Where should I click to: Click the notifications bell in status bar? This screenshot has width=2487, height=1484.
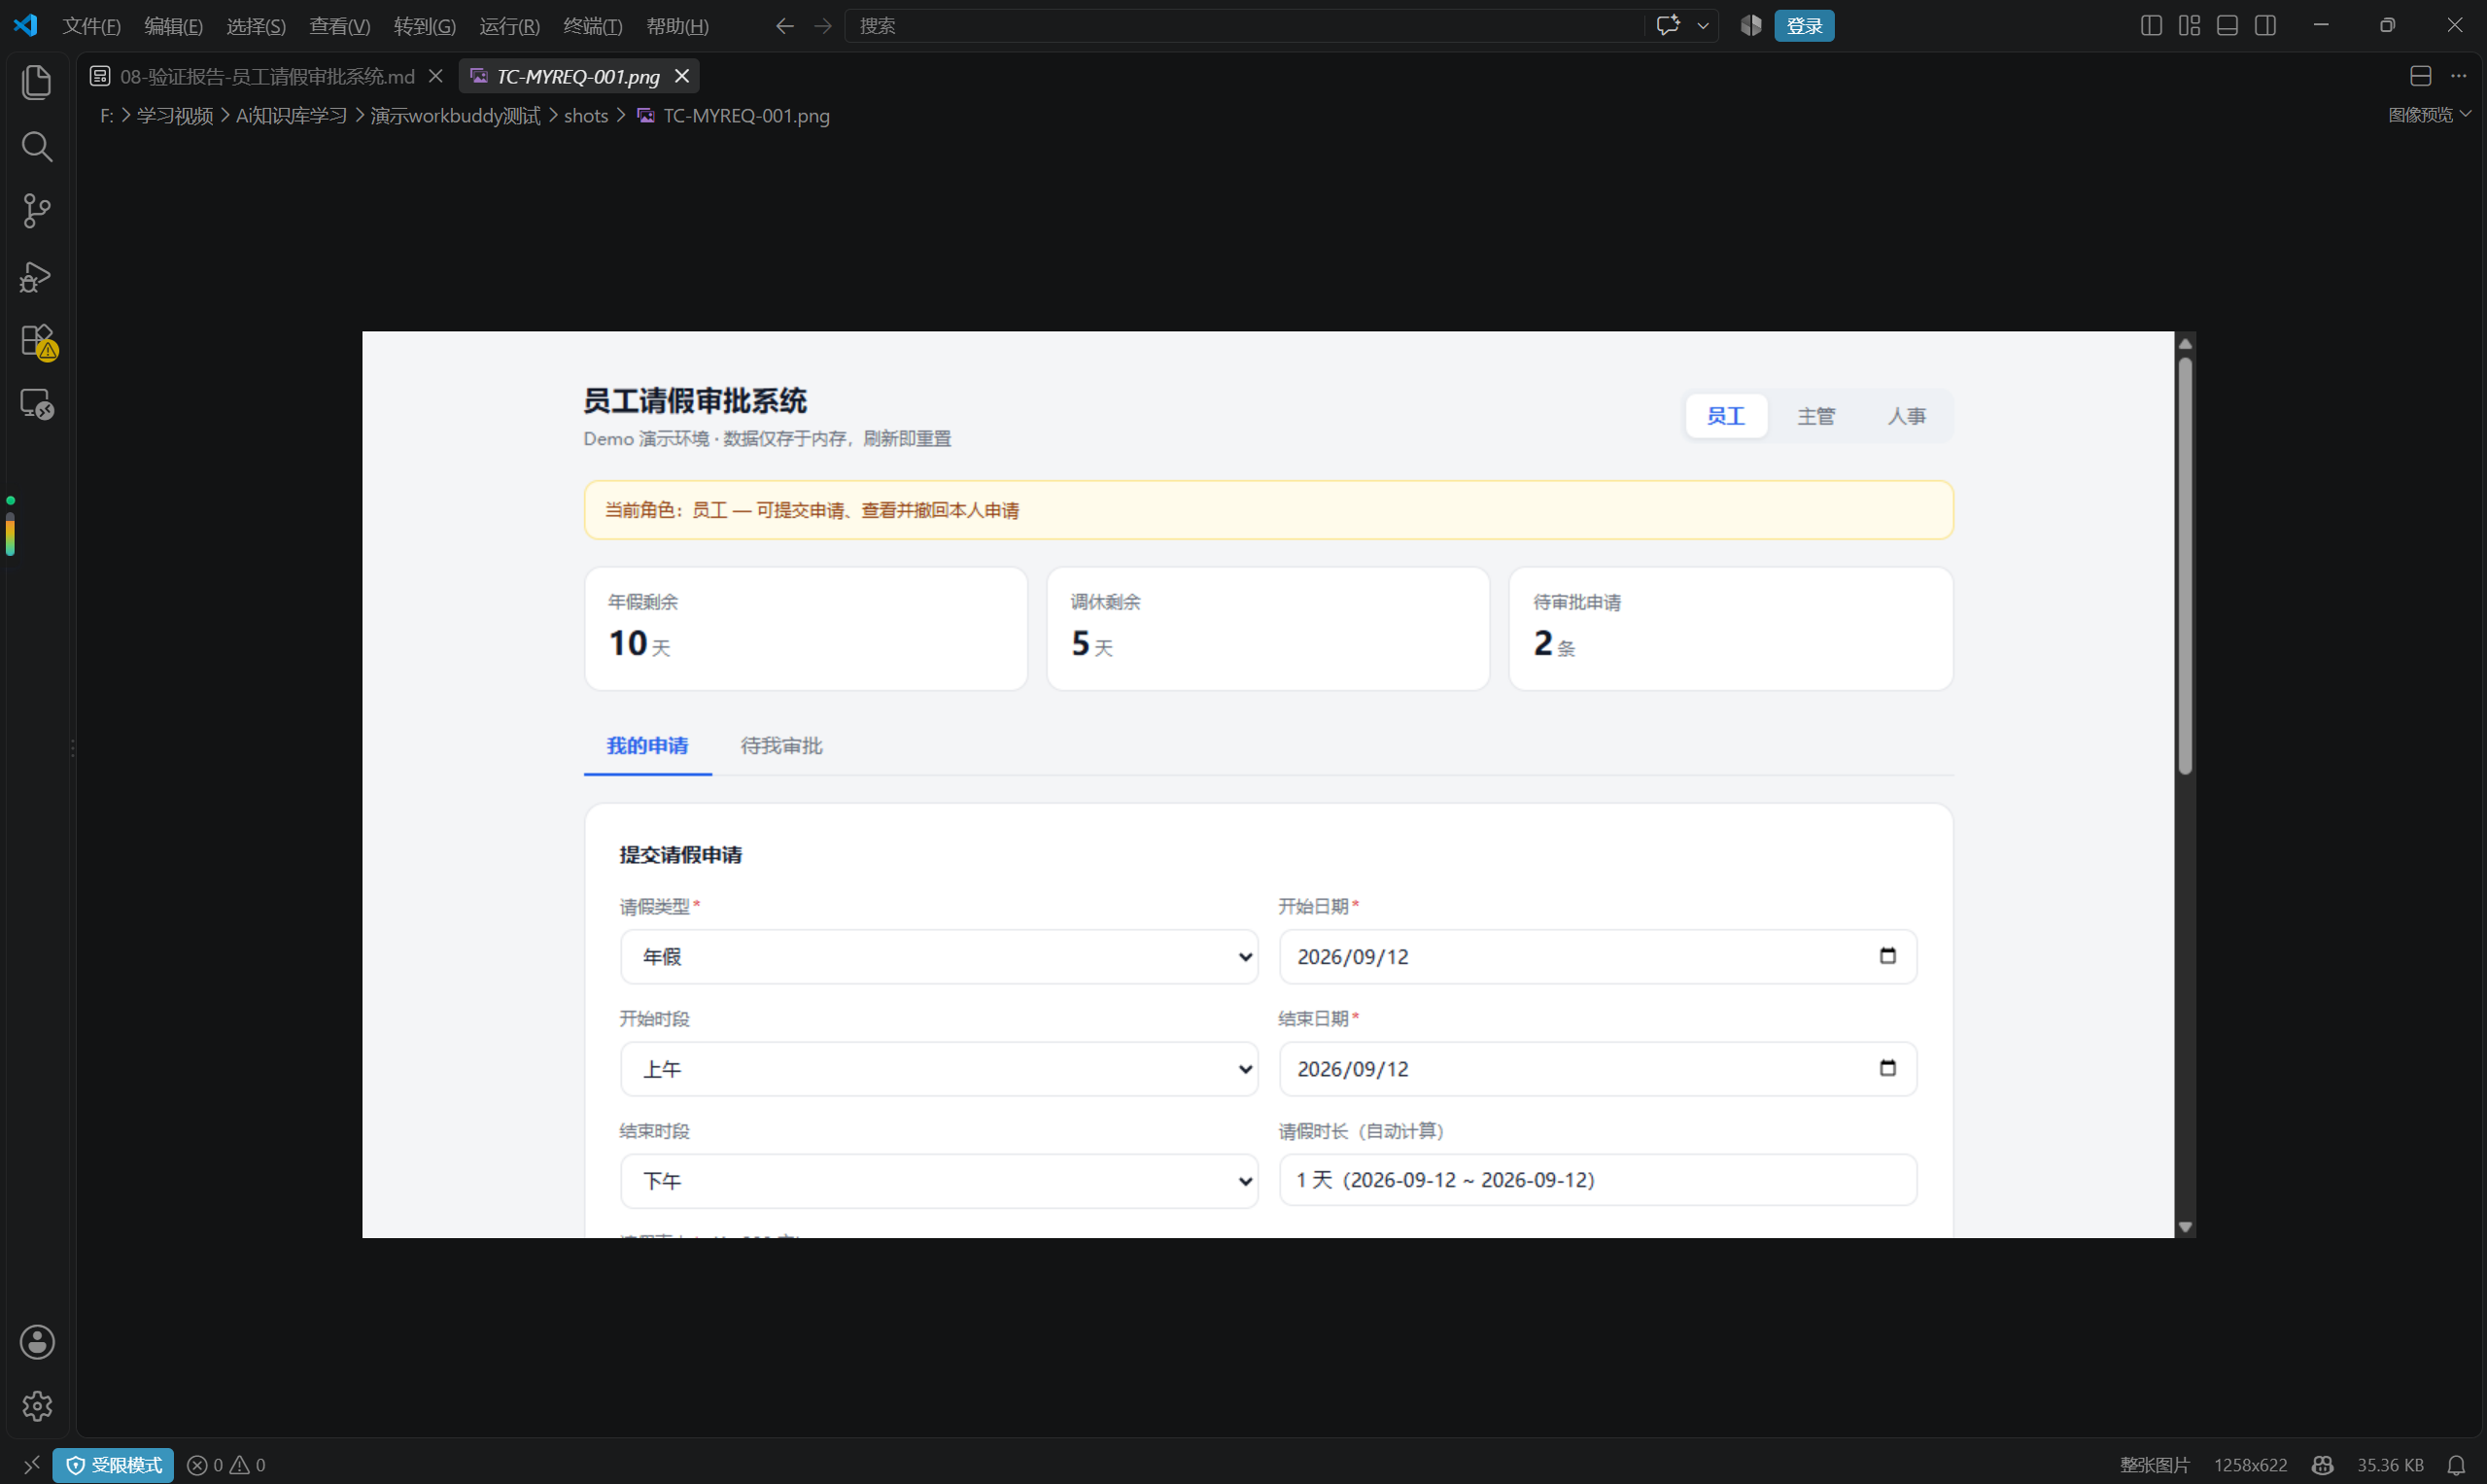pyautogui.click(x=2456, y=1465)
